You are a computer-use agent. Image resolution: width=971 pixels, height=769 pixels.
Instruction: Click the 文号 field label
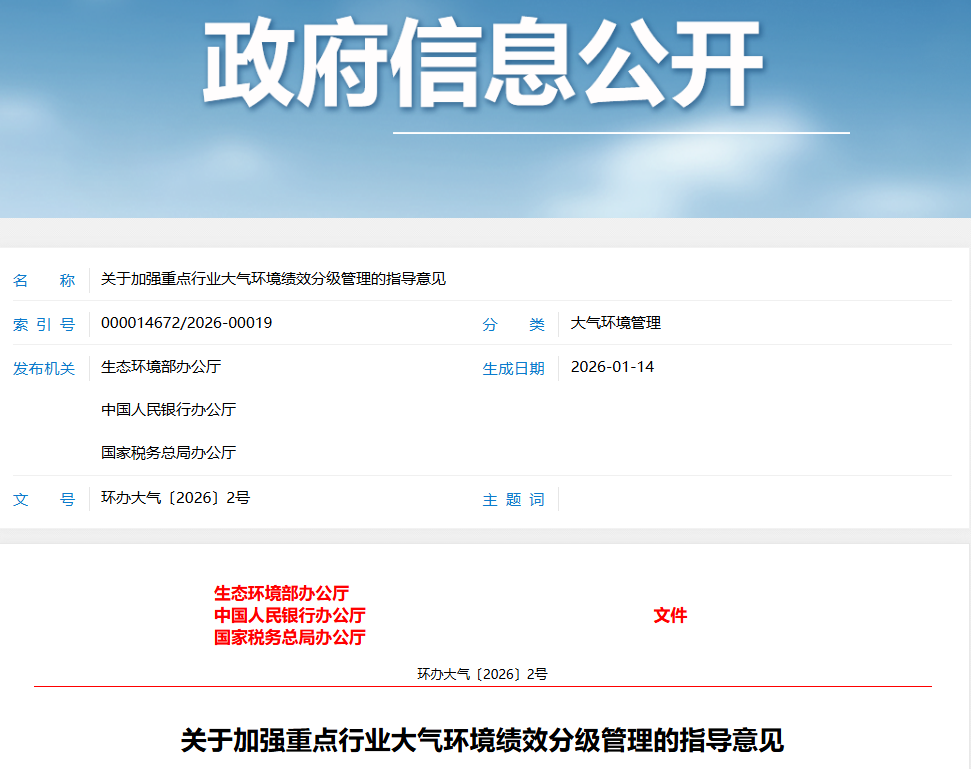pos(44,499)
